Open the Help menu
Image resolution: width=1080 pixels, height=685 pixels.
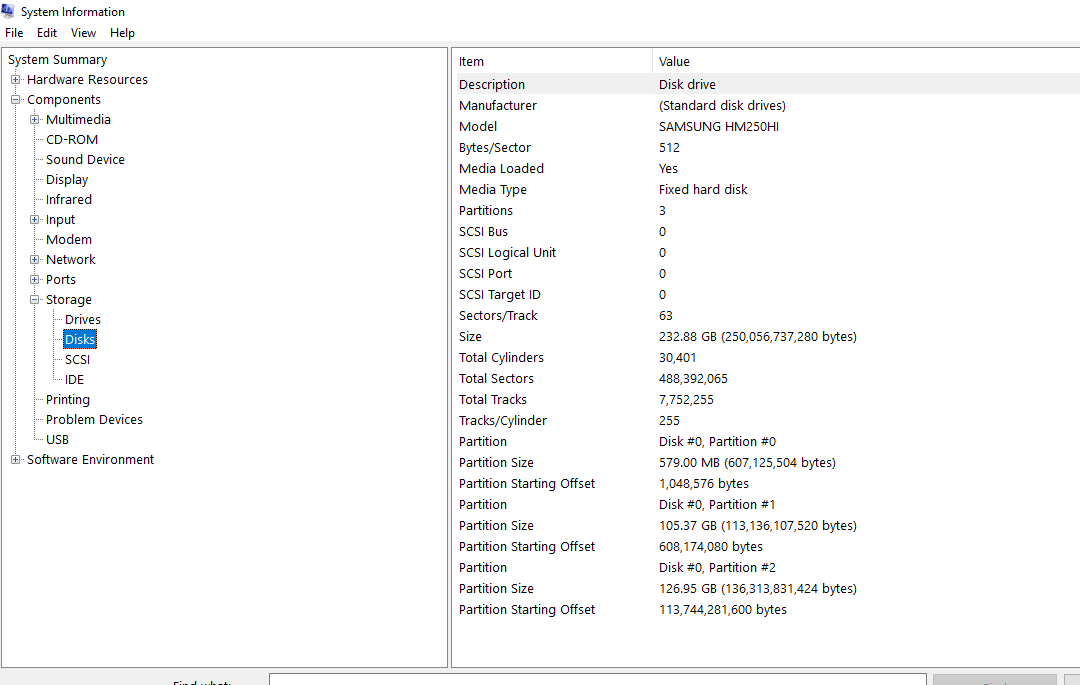click(x=122, y=32)
